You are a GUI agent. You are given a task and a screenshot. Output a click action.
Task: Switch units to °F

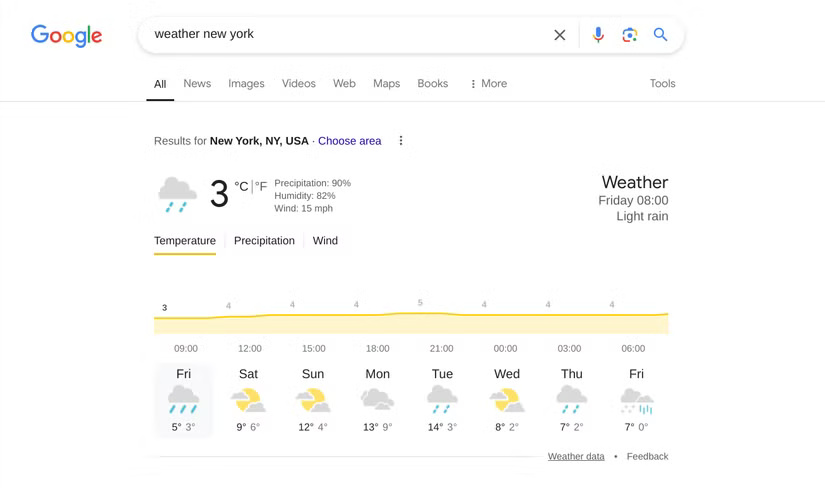(x=261, y=186)
